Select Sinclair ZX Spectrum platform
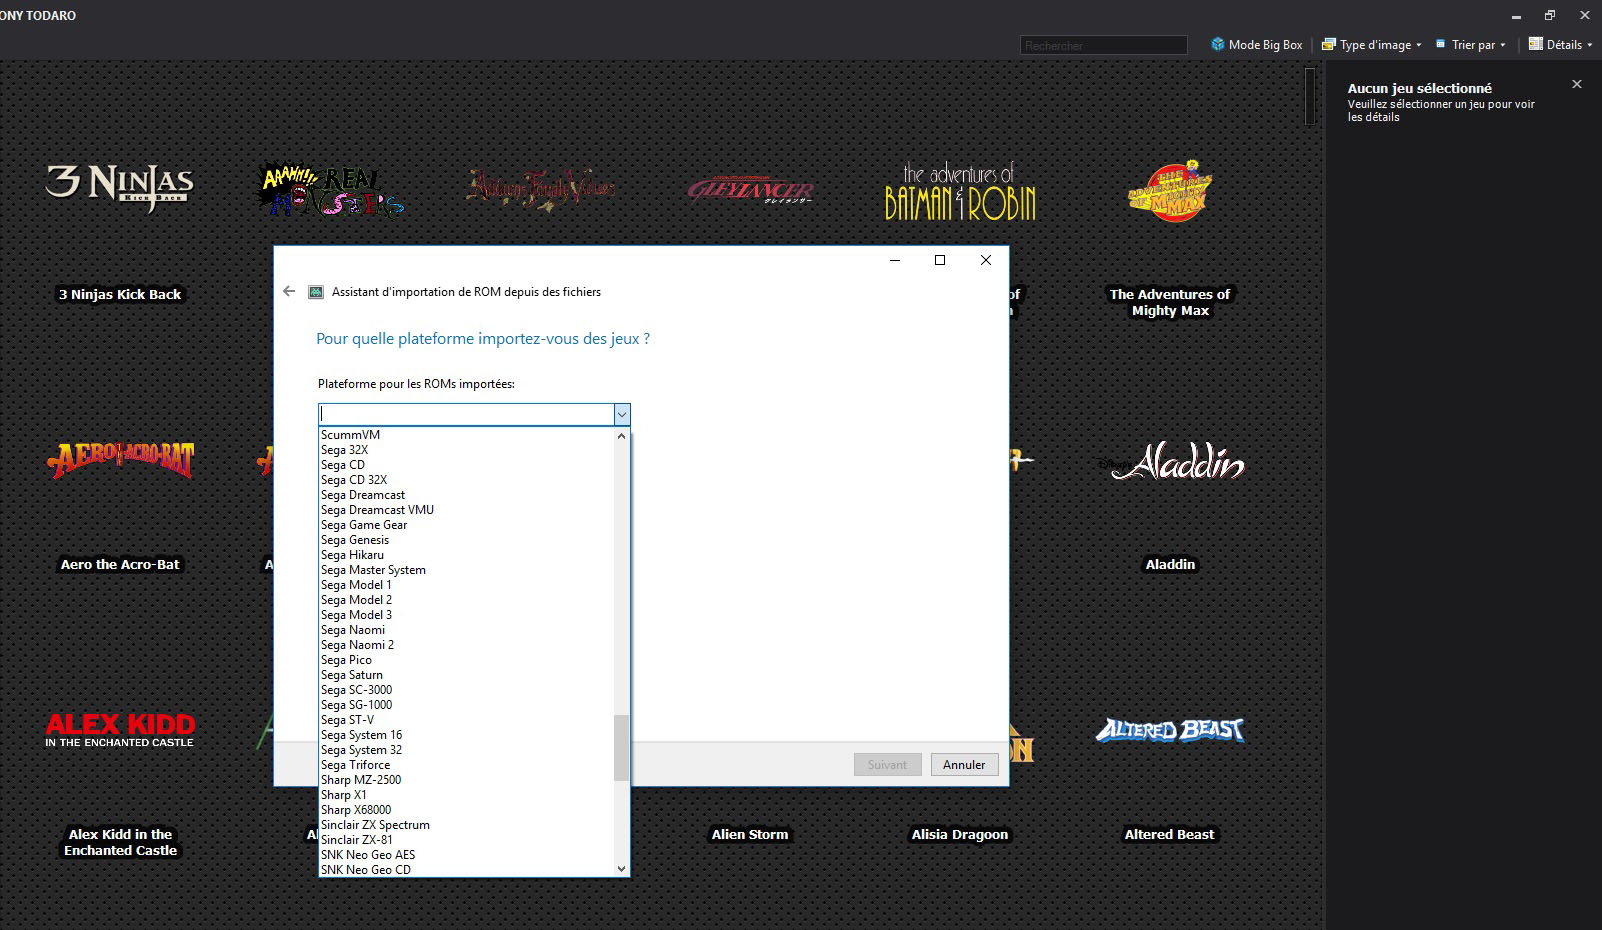1602x930 pixels. coord(466,825)
